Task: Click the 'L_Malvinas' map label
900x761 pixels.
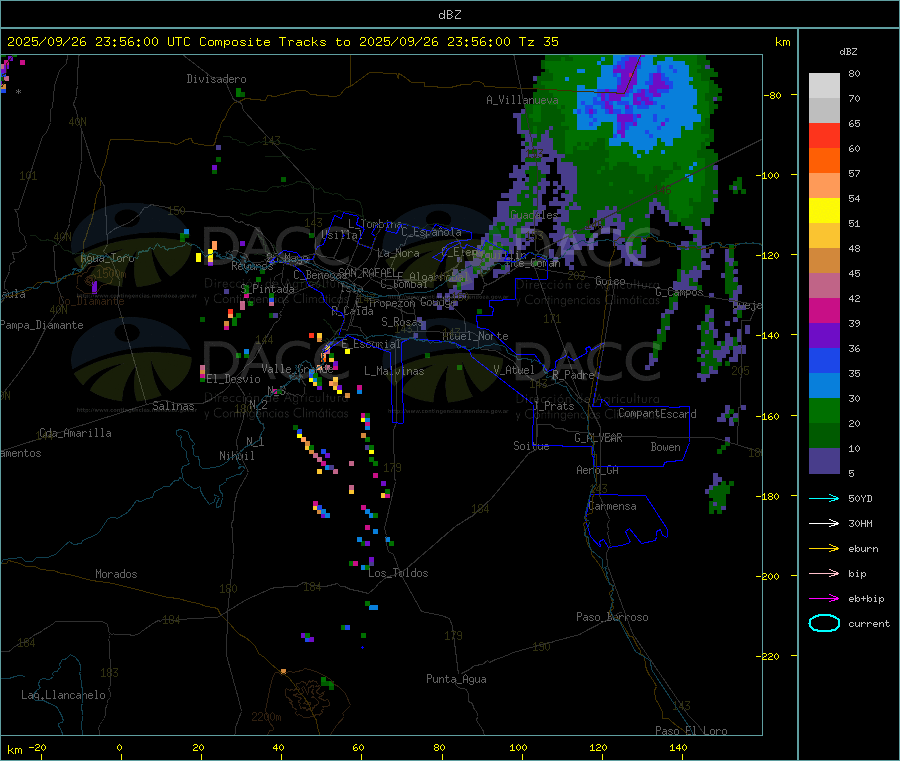Action: [x=394, y=371]
